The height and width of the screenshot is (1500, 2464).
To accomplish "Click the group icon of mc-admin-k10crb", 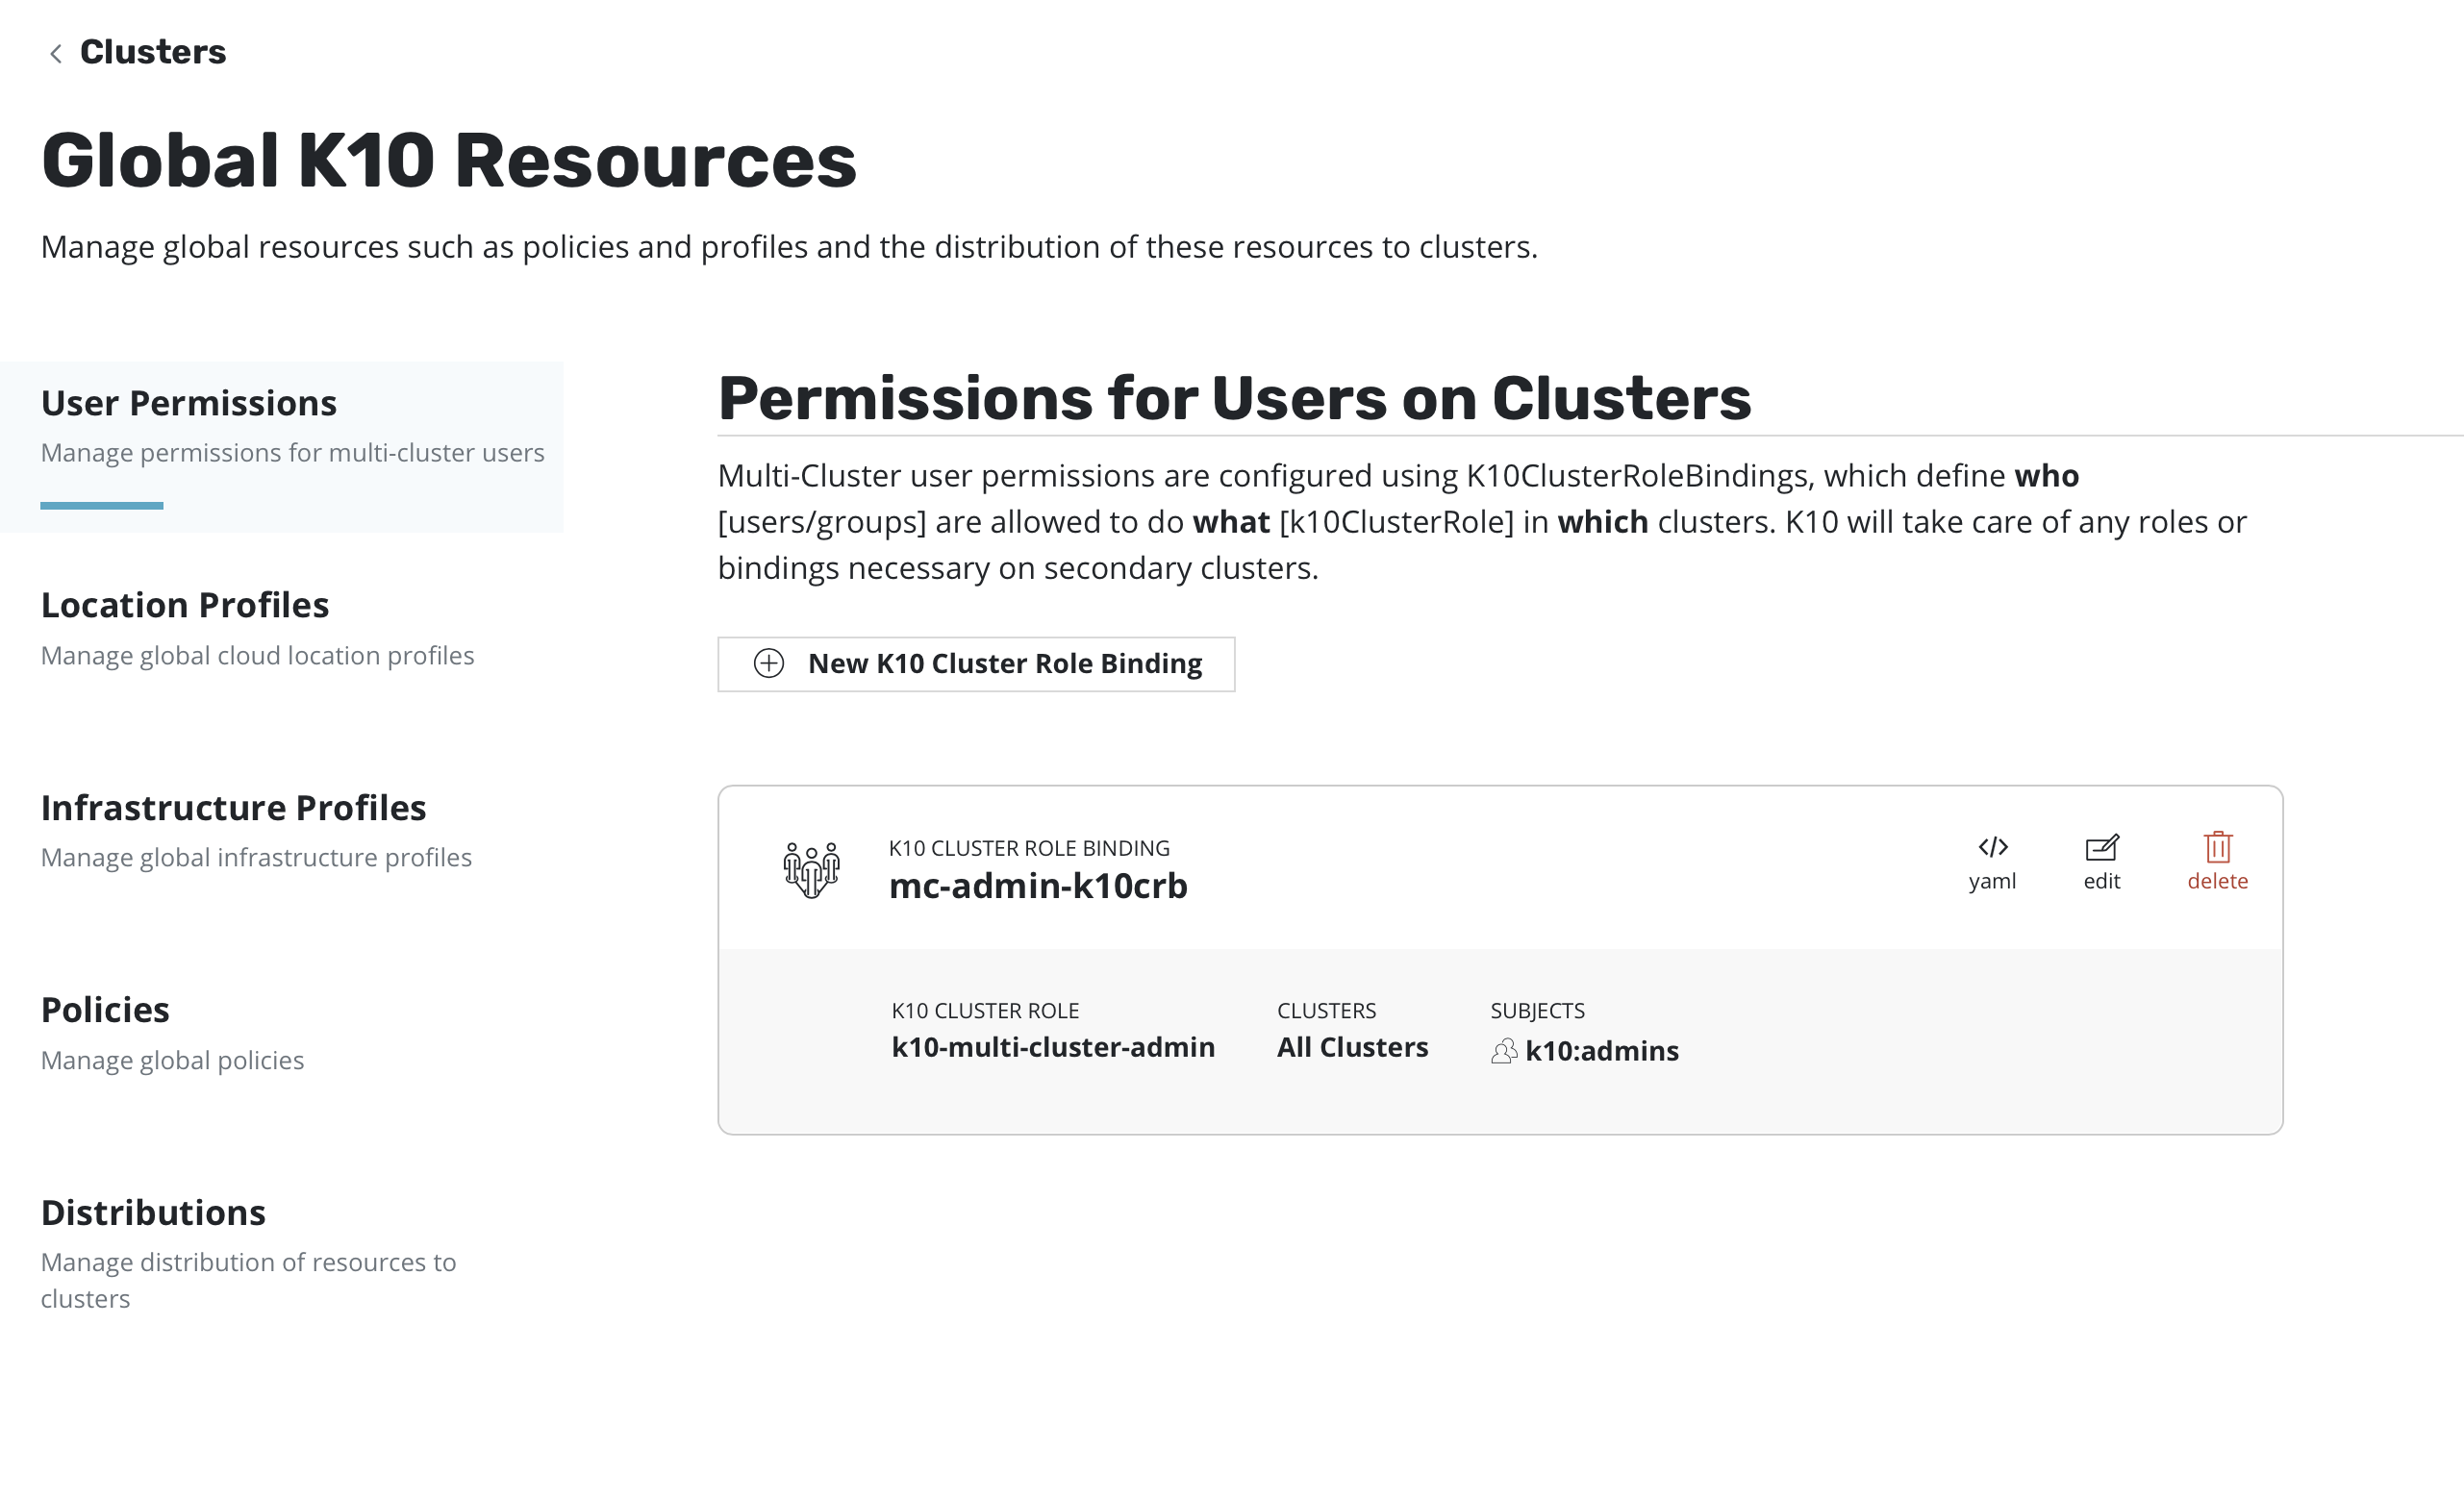I will pos(811,869).
